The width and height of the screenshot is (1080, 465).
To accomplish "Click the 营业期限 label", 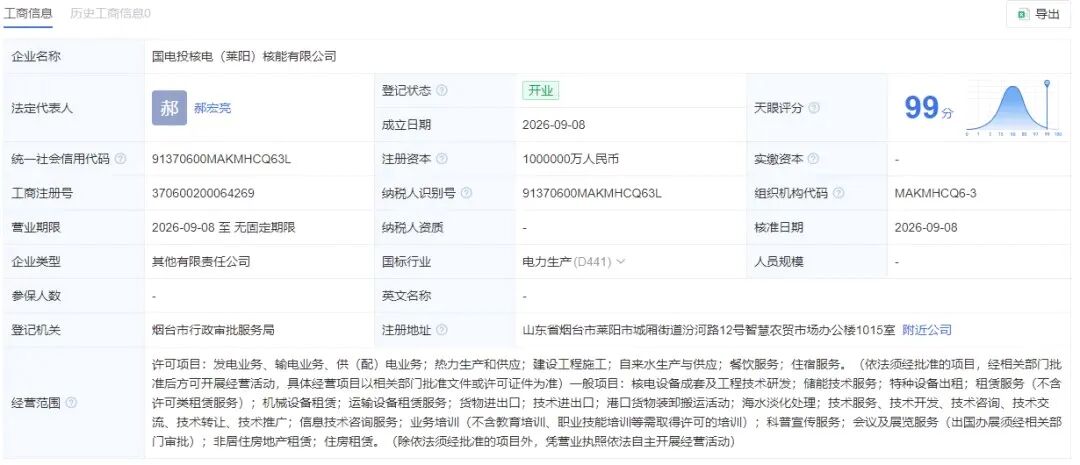I will (x=36, y=227).
